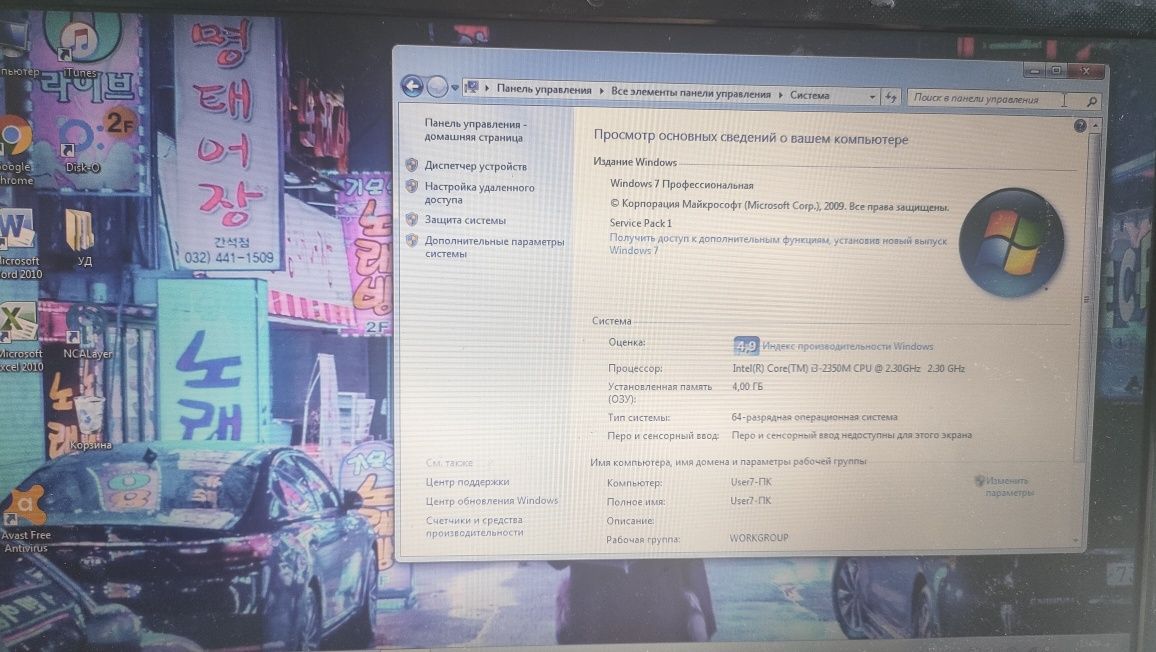Select the WORKGROUP value text

click(x=759, y=538)
